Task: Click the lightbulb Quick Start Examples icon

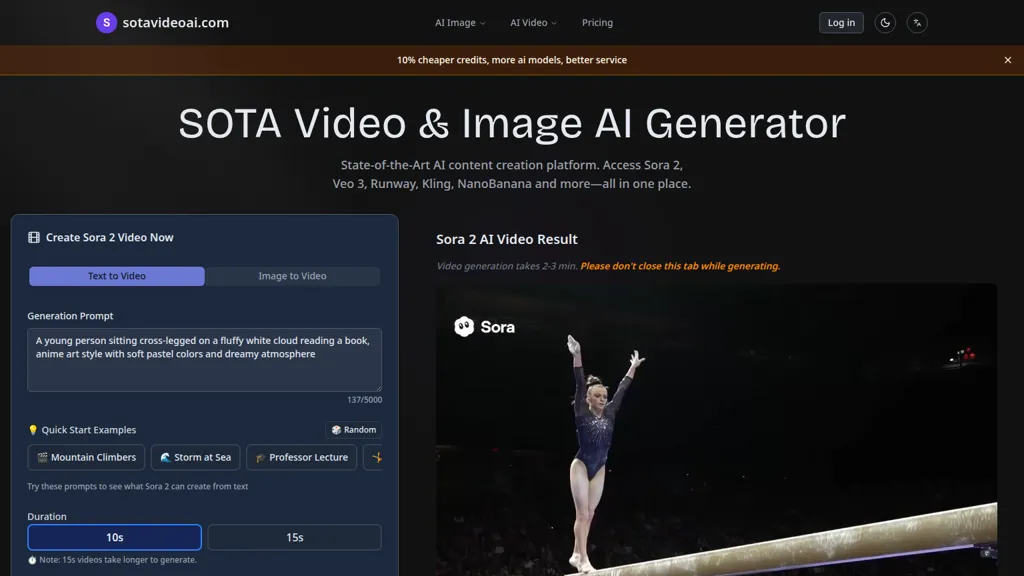Action: pyautogui.click(x=33, y=430)
